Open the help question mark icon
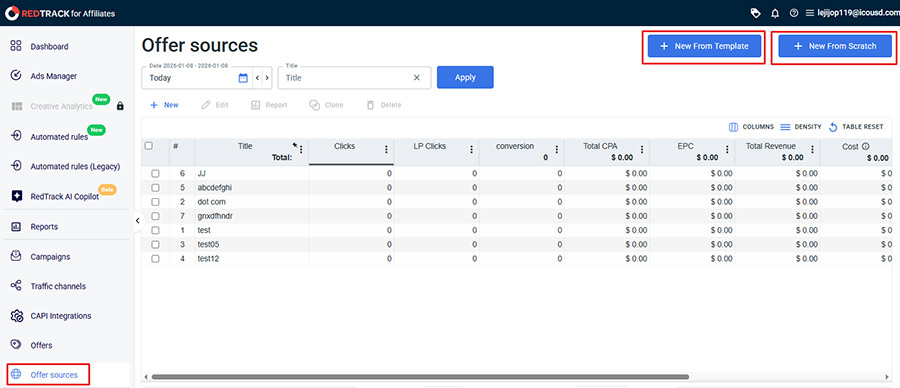This screenshot has width=900, height=388. pyautogui.click(x=794, y=13)
